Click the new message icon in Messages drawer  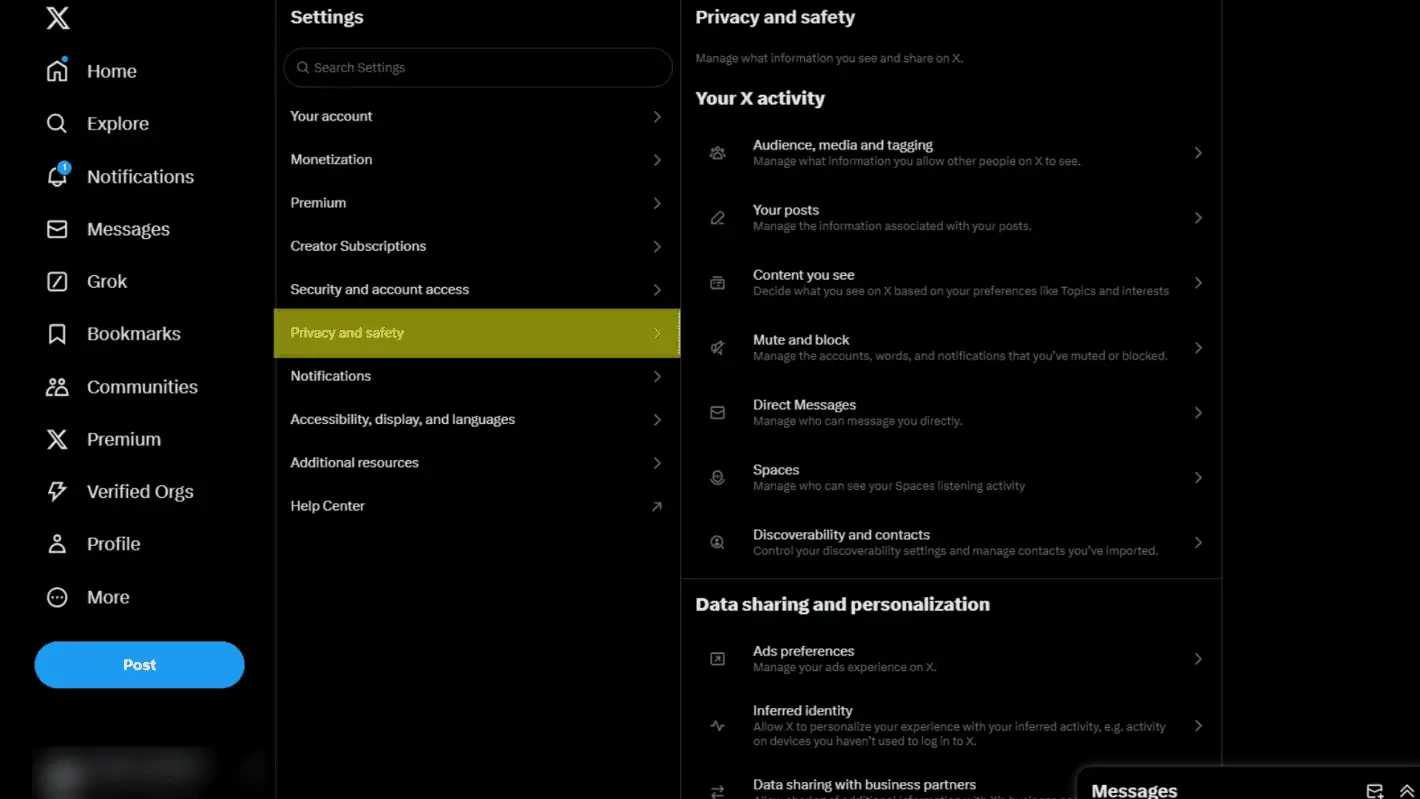[1375, 791]
